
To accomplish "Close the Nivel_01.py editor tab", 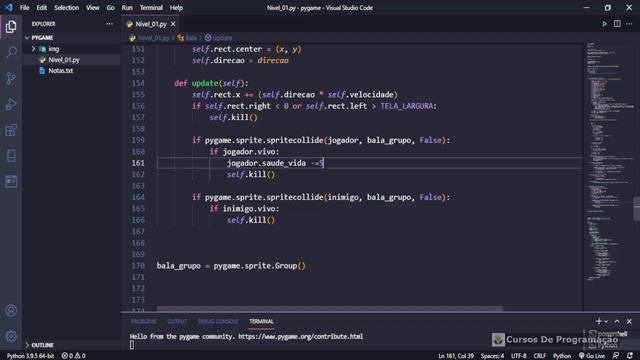I will tap(173, 24).
